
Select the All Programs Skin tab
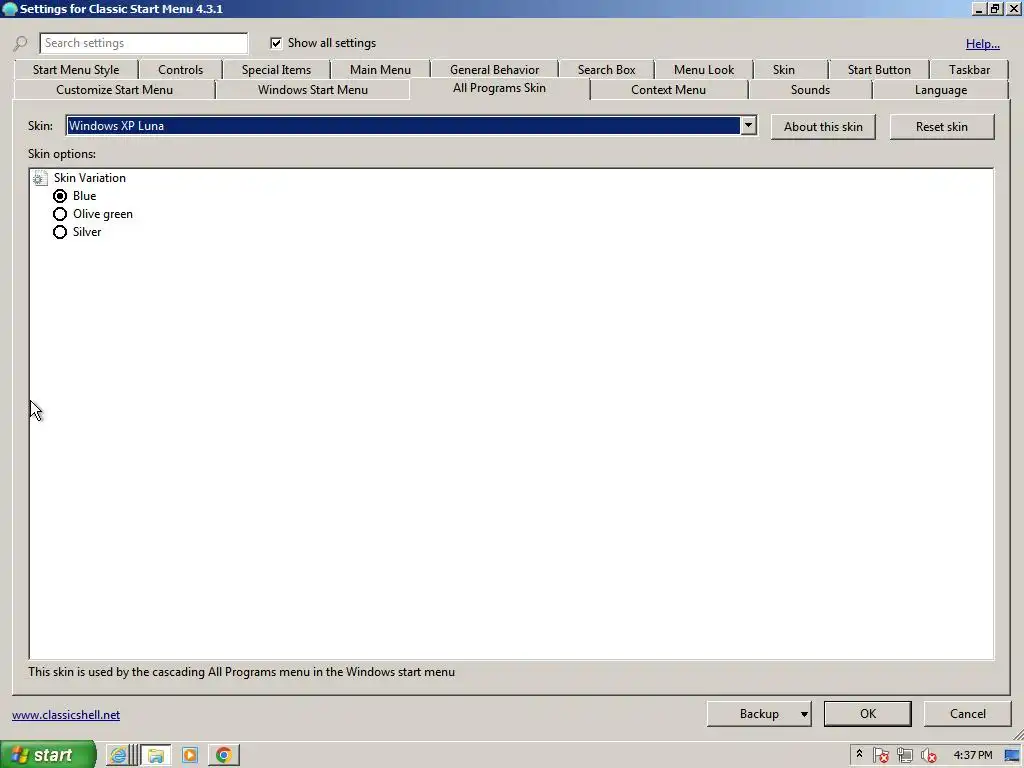pos(499,88)
